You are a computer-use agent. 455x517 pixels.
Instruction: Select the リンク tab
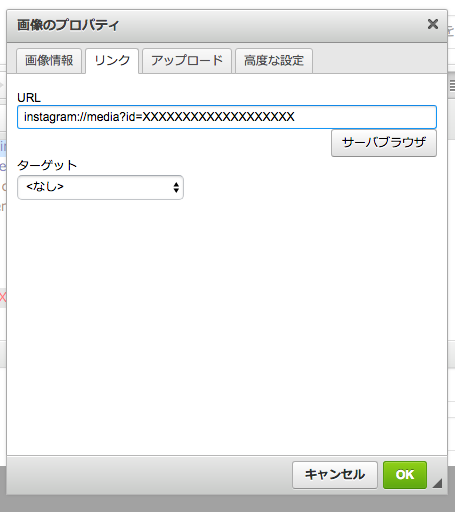(112, 61)
